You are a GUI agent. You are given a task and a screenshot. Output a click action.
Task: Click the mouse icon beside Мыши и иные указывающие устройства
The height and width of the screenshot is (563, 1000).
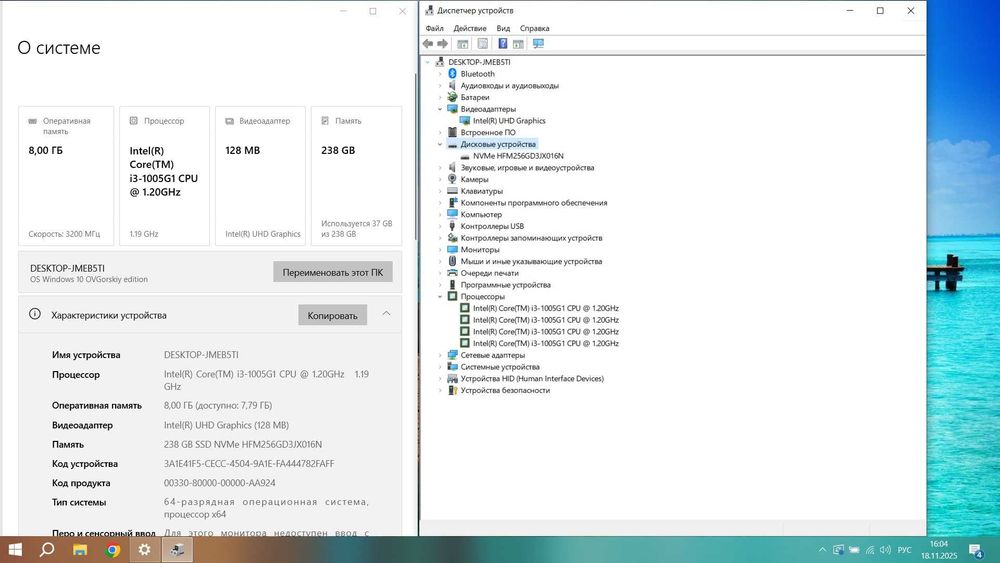click(x=452, y=261)
